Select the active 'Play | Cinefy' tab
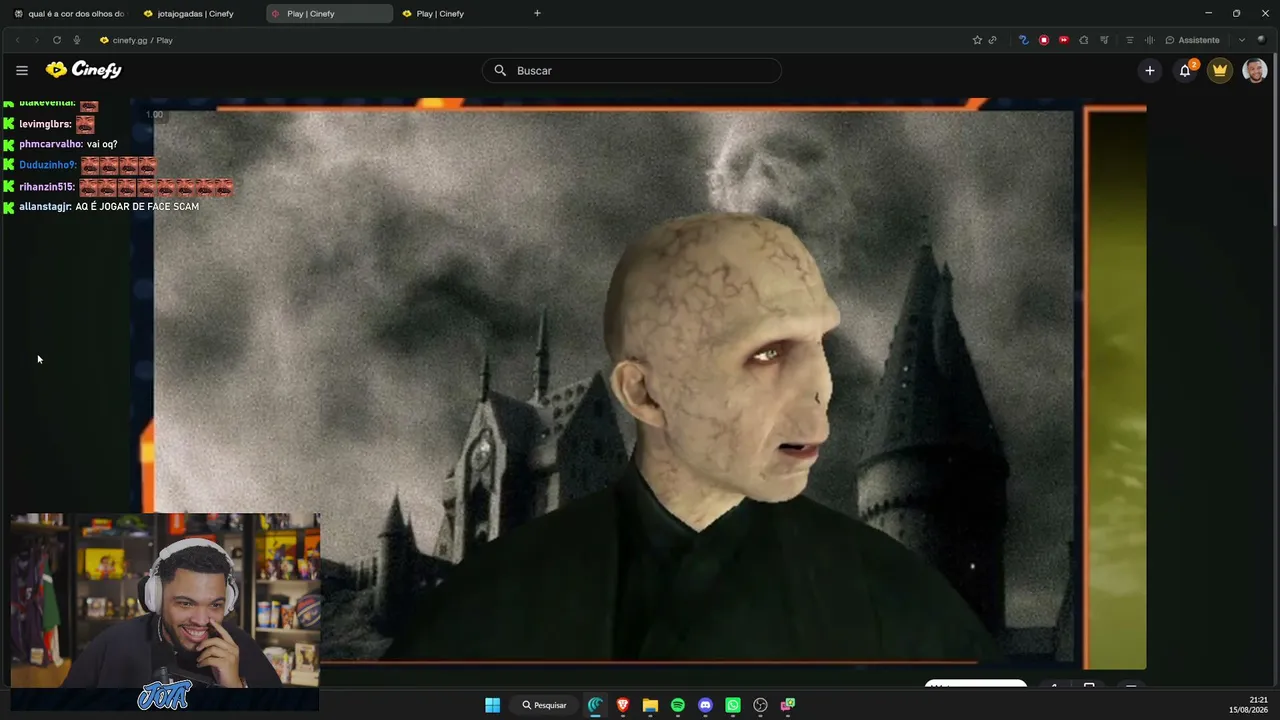Image resolution: width=1280 pixels, height=720 pixels. (329, 14)
